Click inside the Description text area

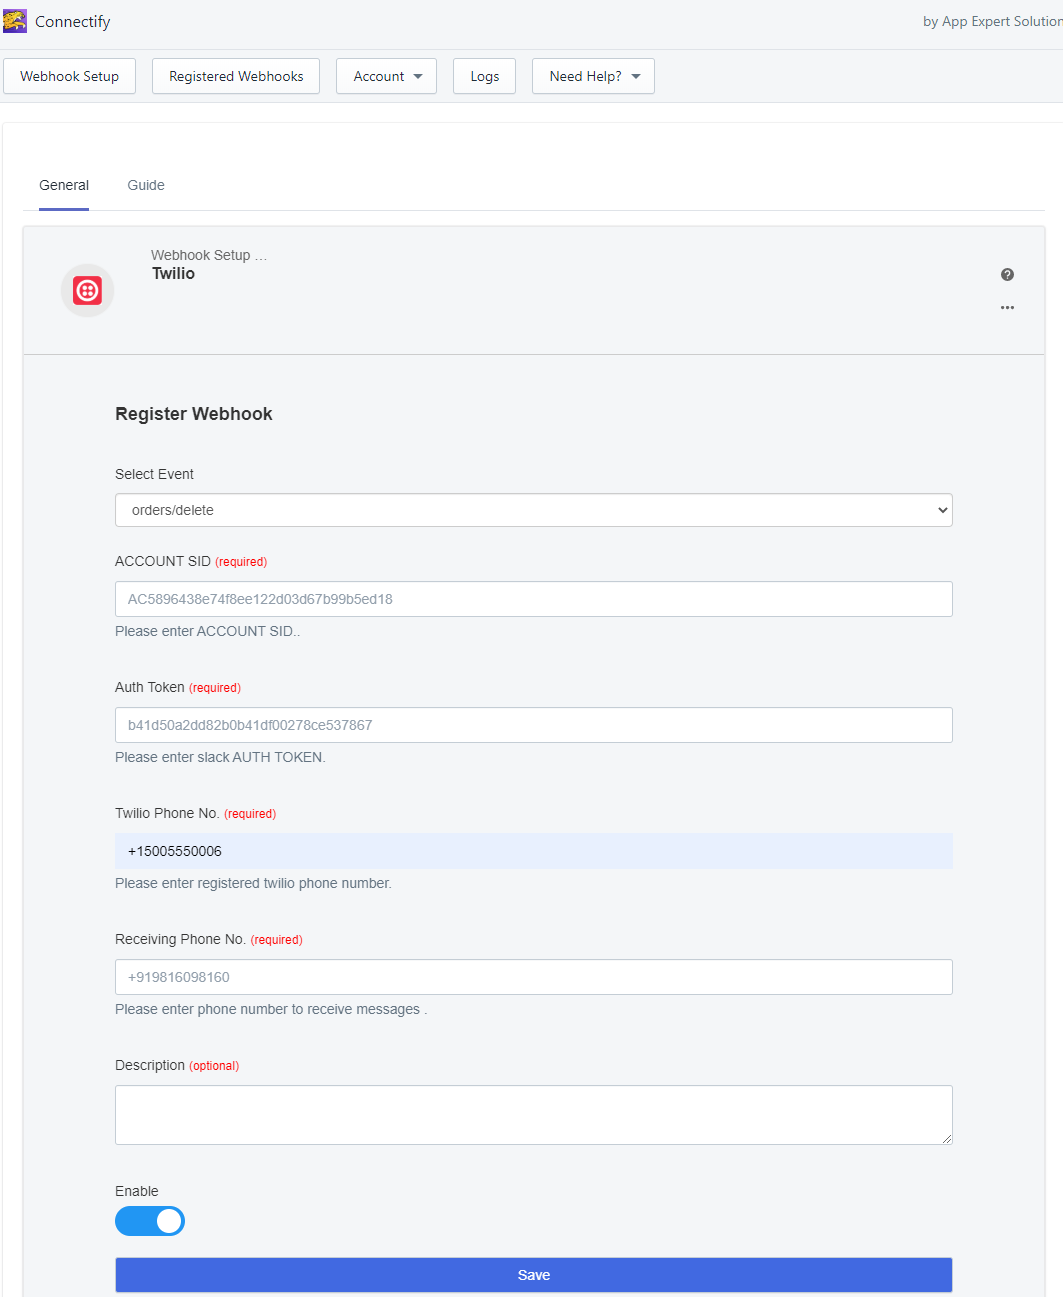[x=533, y=1114]
